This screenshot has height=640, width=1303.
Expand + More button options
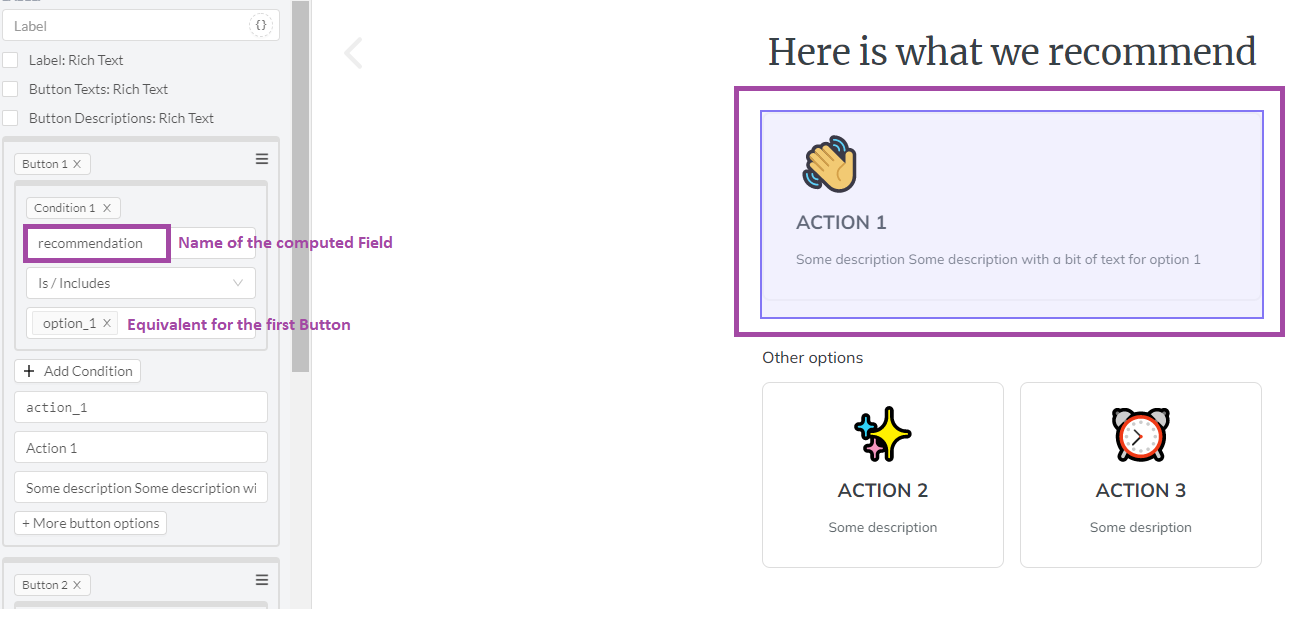click(x=90, y=523)
